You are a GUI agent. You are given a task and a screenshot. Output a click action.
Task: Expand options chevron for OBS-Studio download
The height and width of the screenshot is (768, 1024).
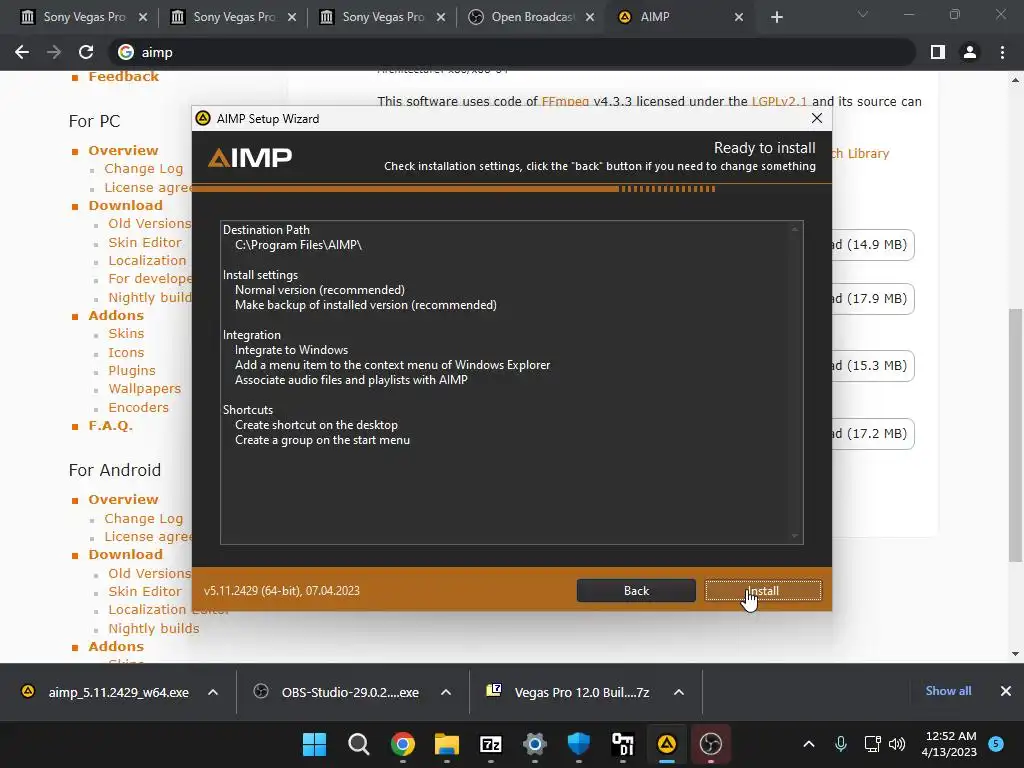(x=446, y=692)
